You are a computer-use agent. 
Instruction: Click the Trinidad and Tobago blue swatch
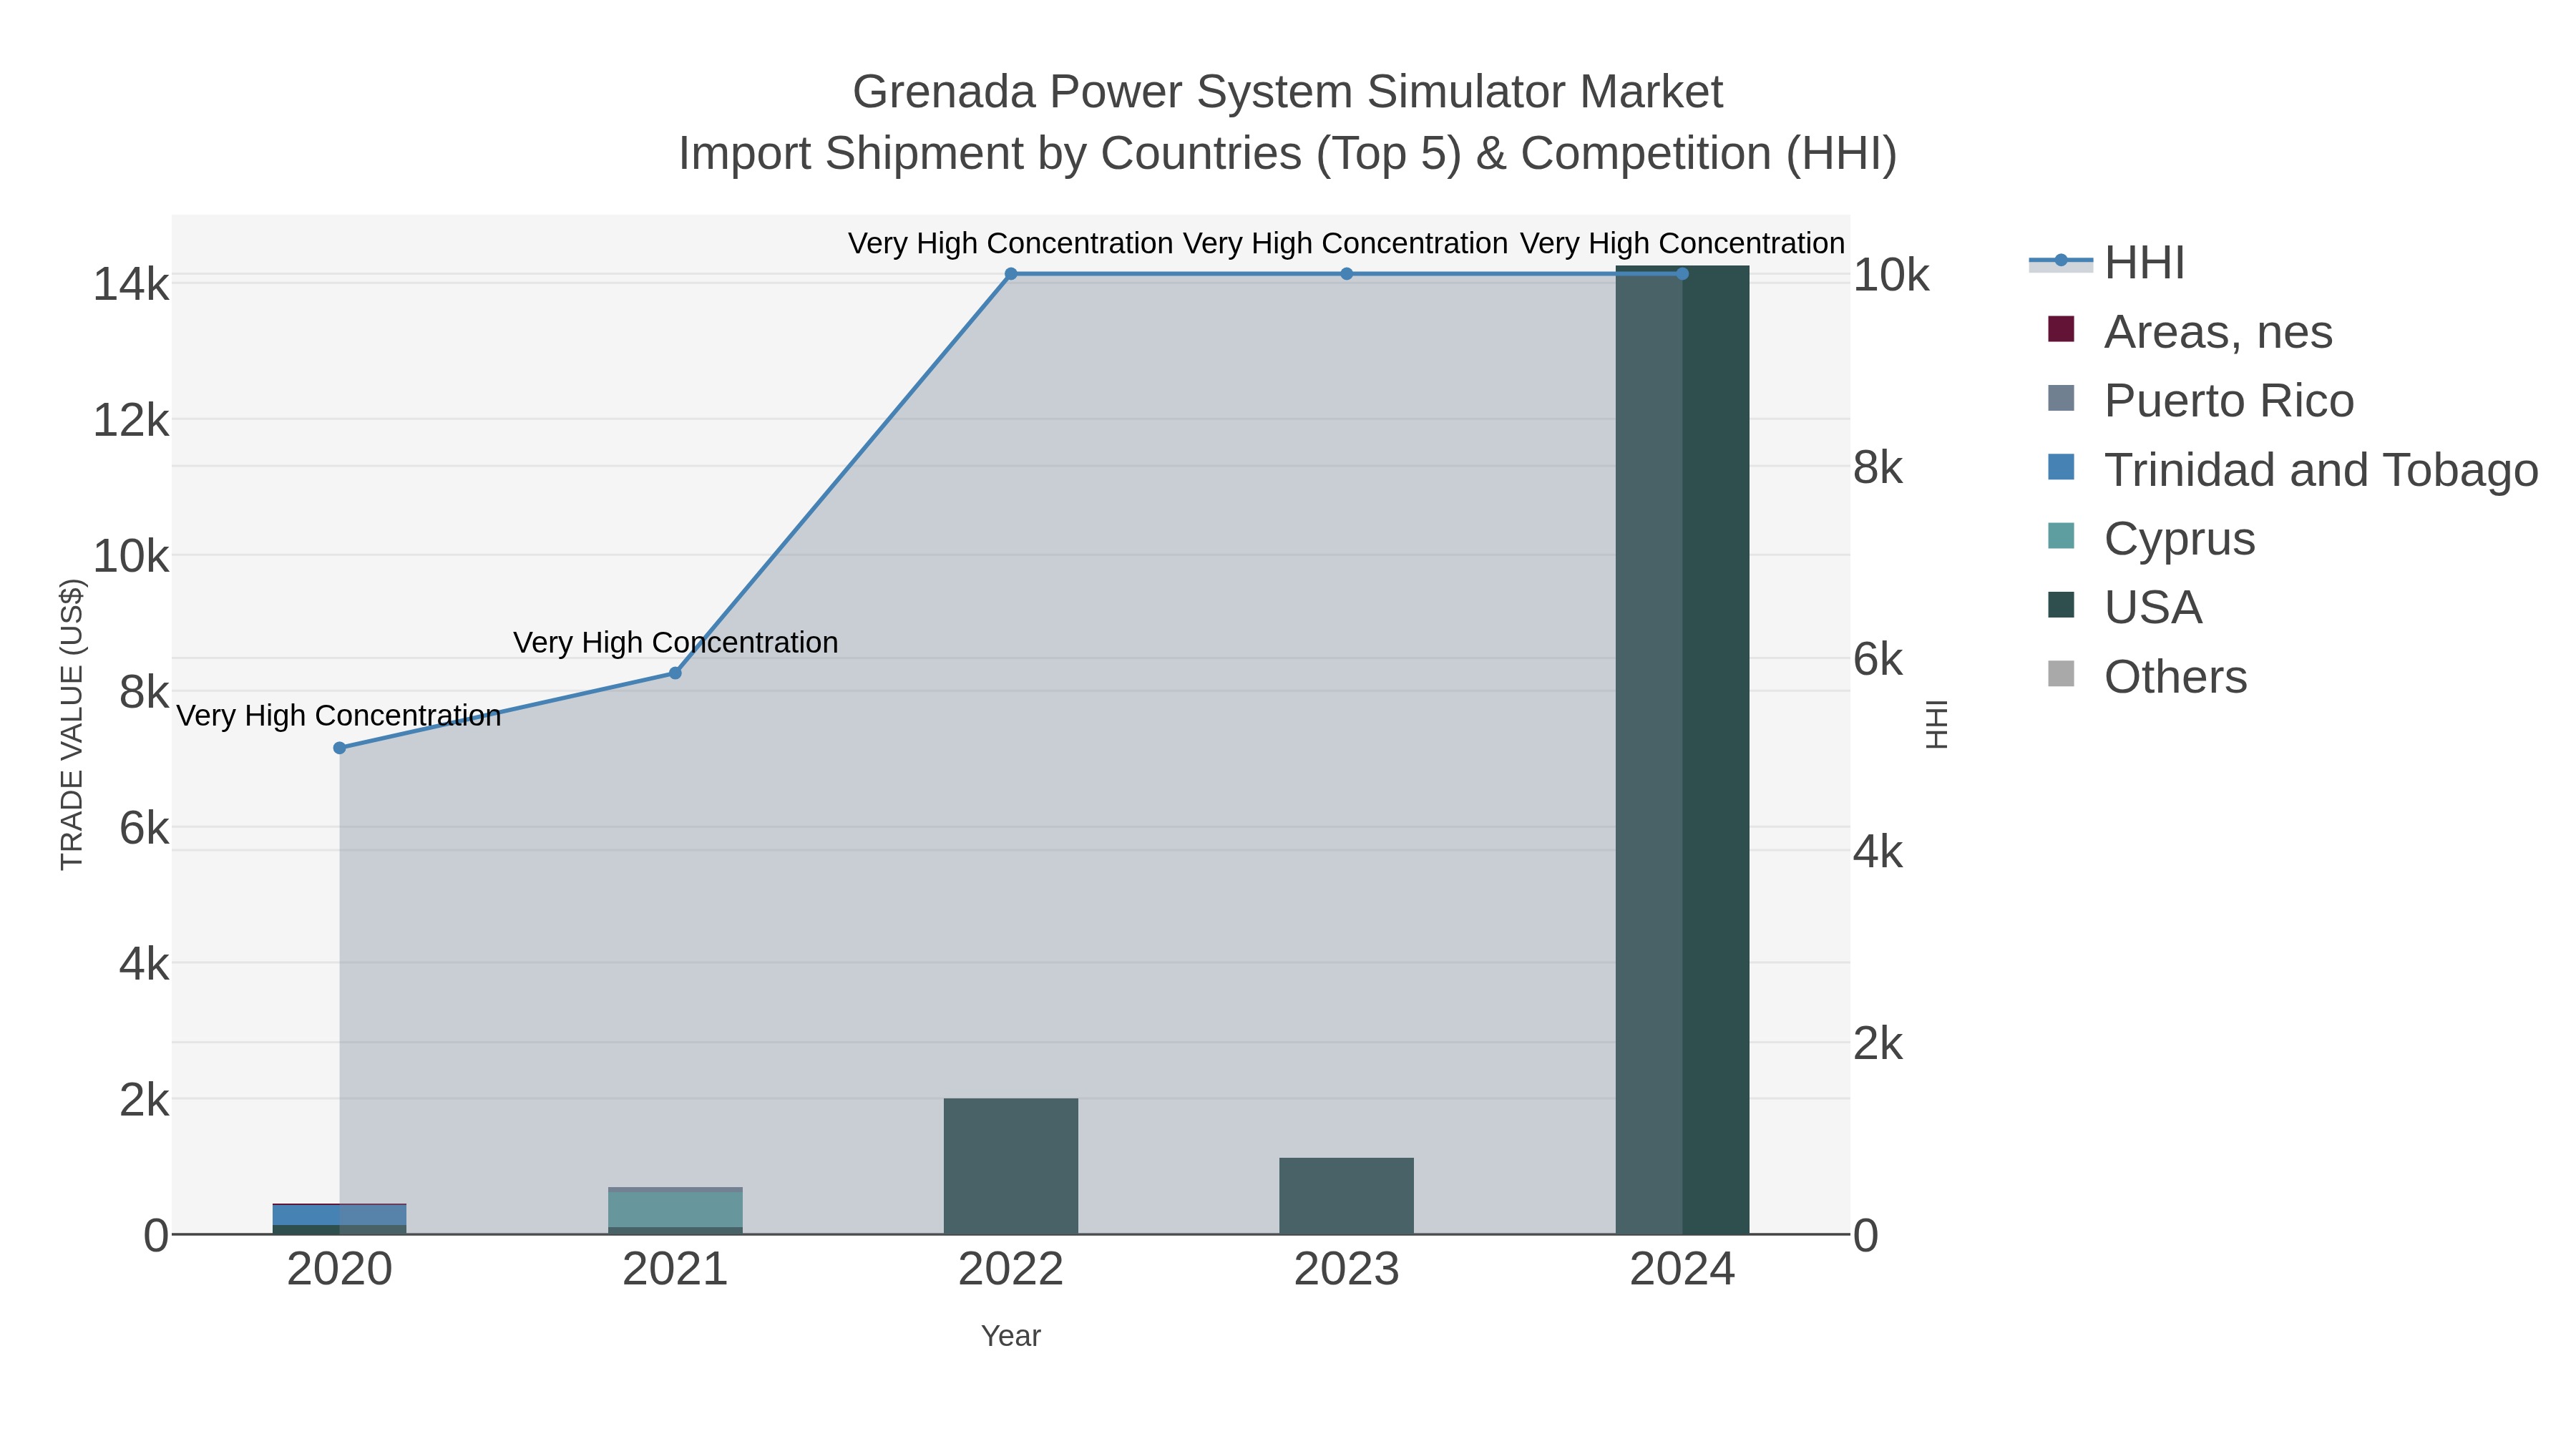[x=2061, y=467]
